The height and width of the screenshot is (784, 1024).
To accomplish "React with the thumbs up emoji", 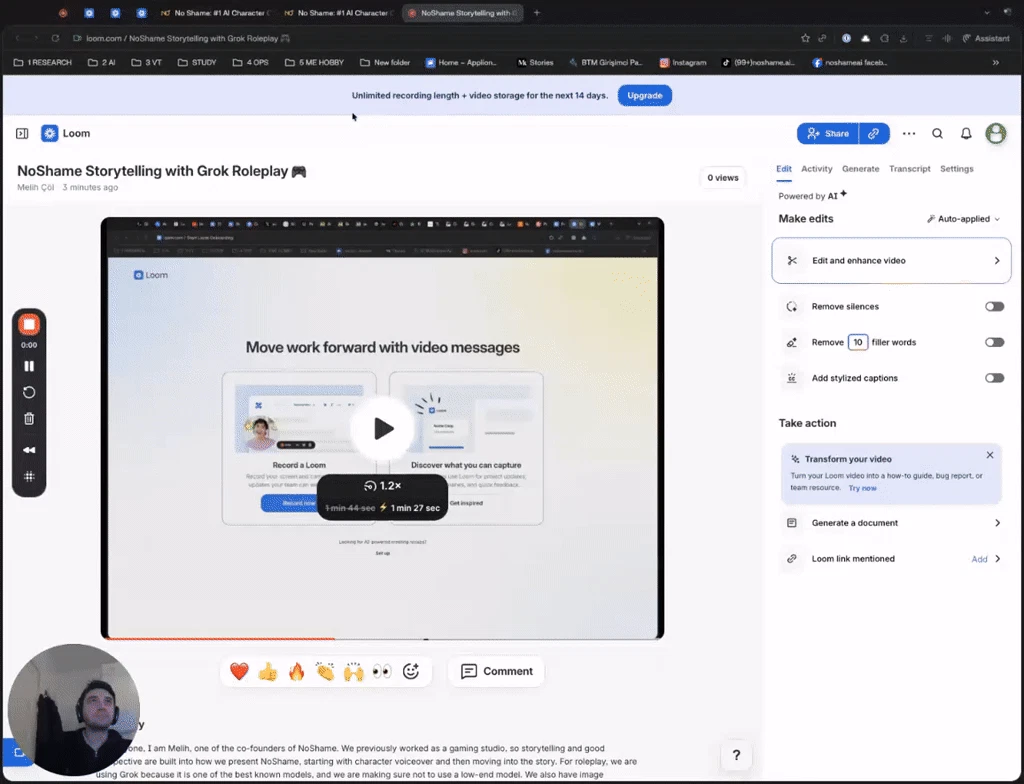I will point(268,671).
